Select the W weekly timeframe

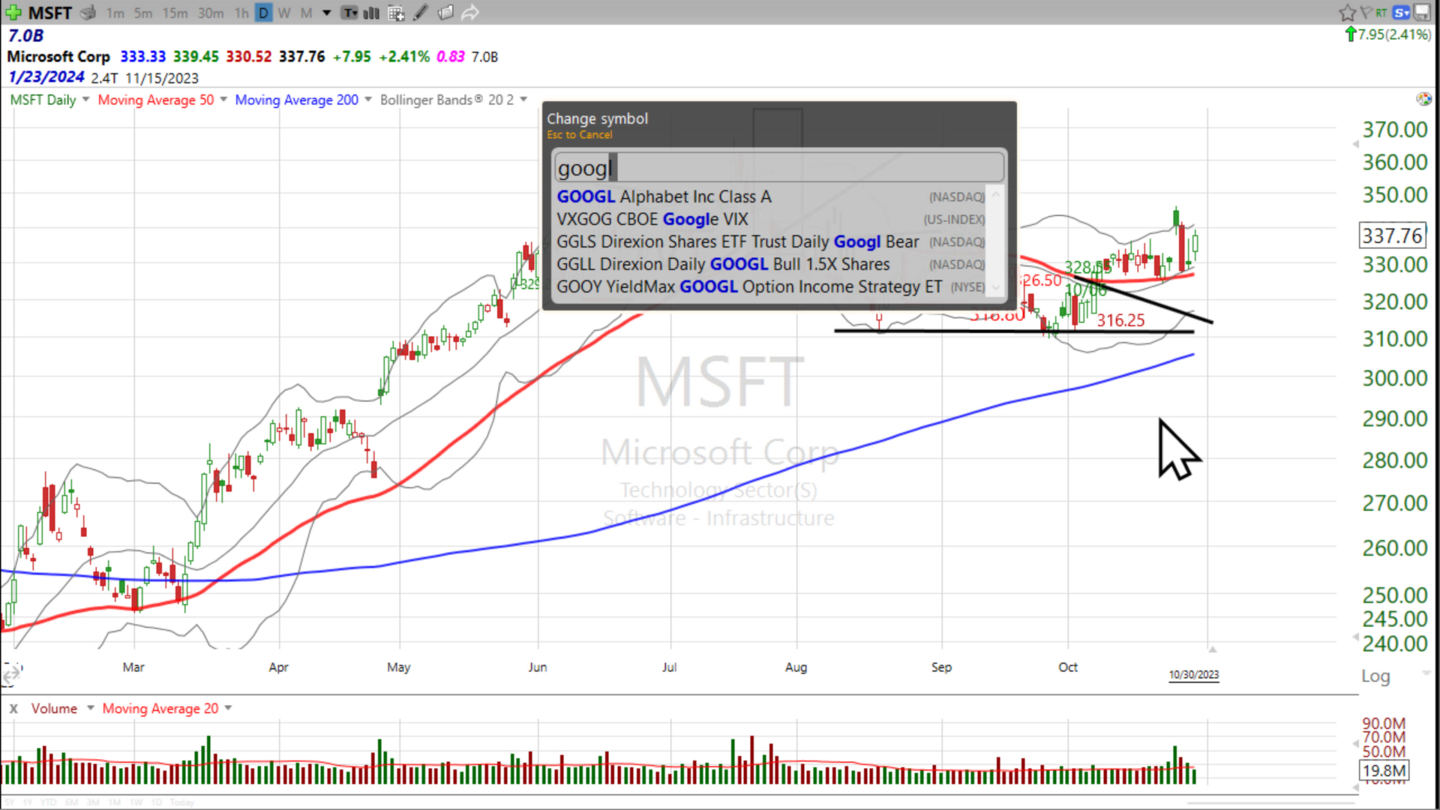point(284,13)
